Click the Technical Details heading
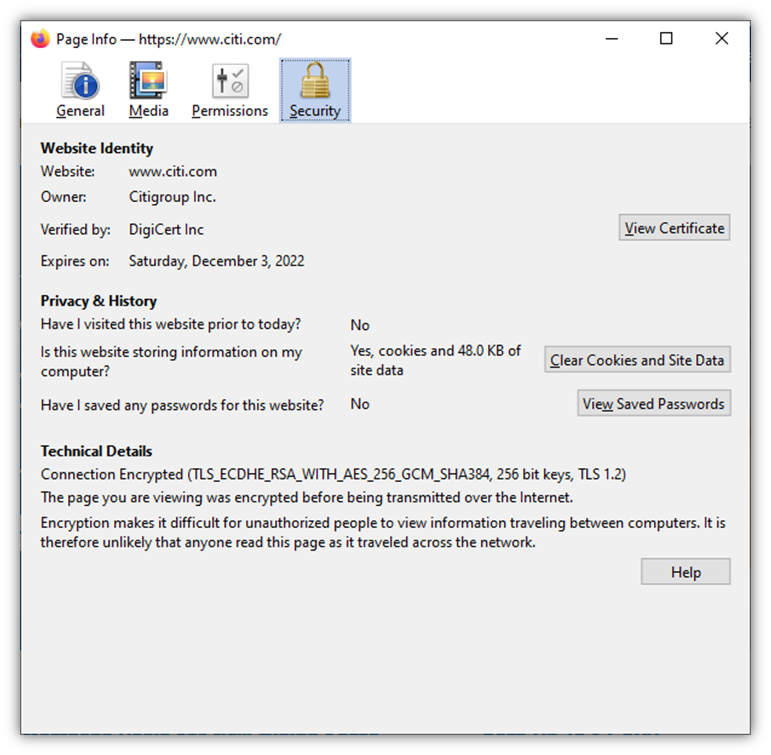Screen dimensions: 771x755 pyautogui.click(x=96, y=451)
